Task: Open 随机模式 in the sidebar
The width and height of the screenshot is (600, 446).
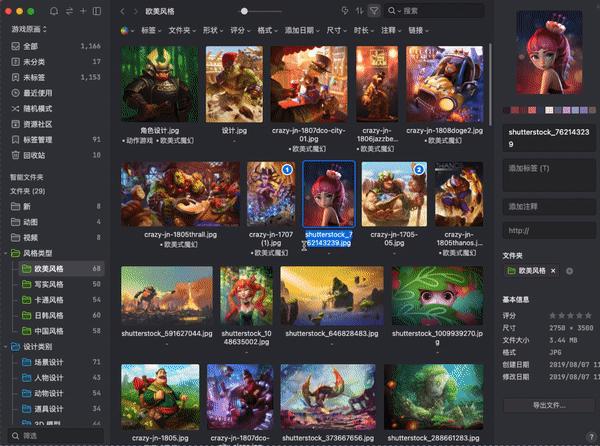Action: [x=56, y=109]
